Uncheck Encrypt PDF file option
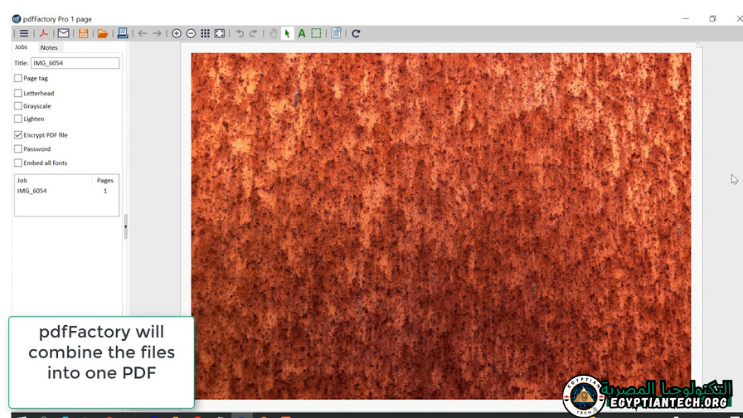Viewport: 743px width, 418px height. 18,135
